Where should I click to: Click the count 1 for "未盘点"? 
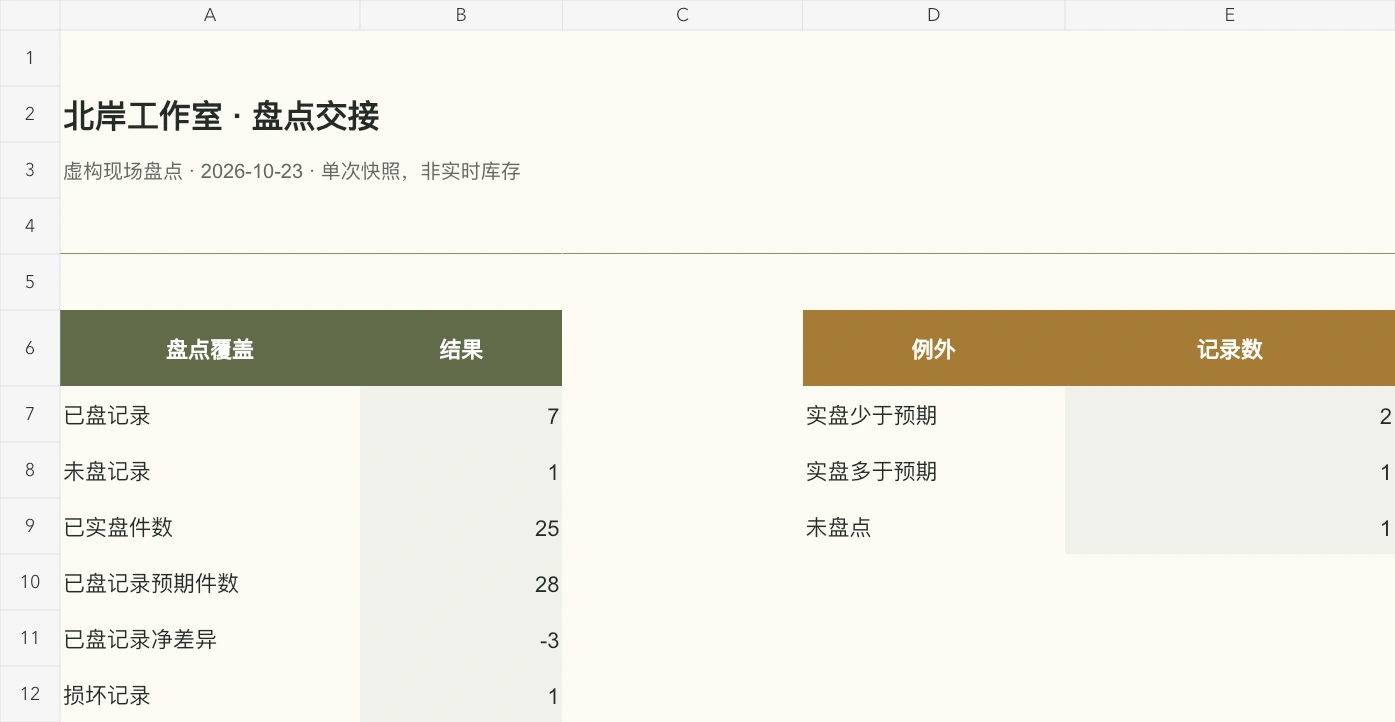point(1230,526)
